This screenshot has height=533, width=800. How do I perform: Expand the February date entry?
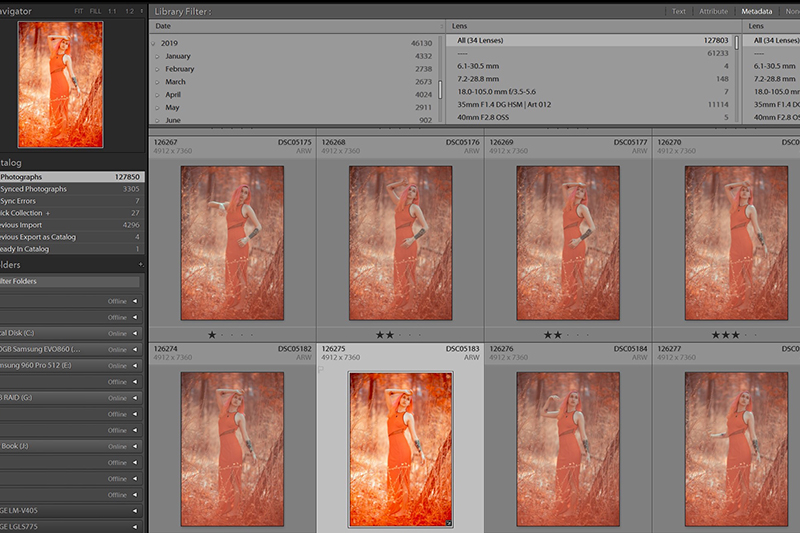[157, 69]
